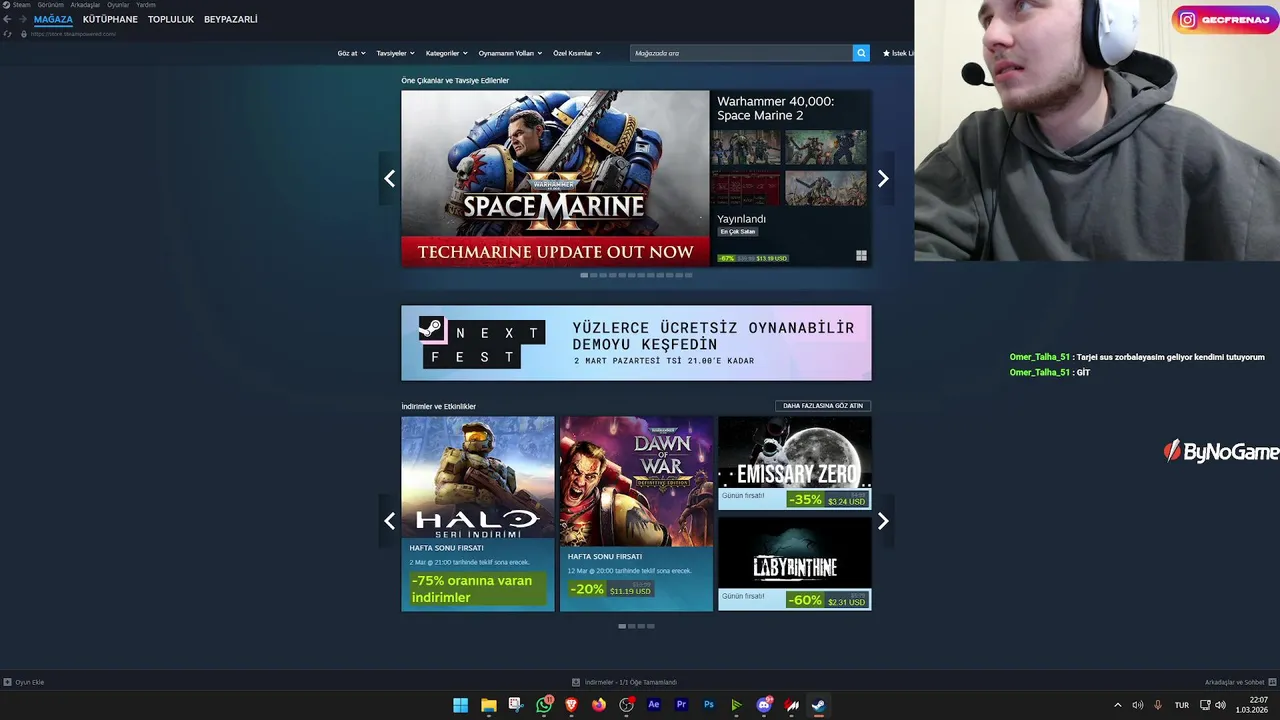Open Adobe Premiere Pro from taskbar
This screenshot has height=720, width=1280.
[x=681, y=705]
